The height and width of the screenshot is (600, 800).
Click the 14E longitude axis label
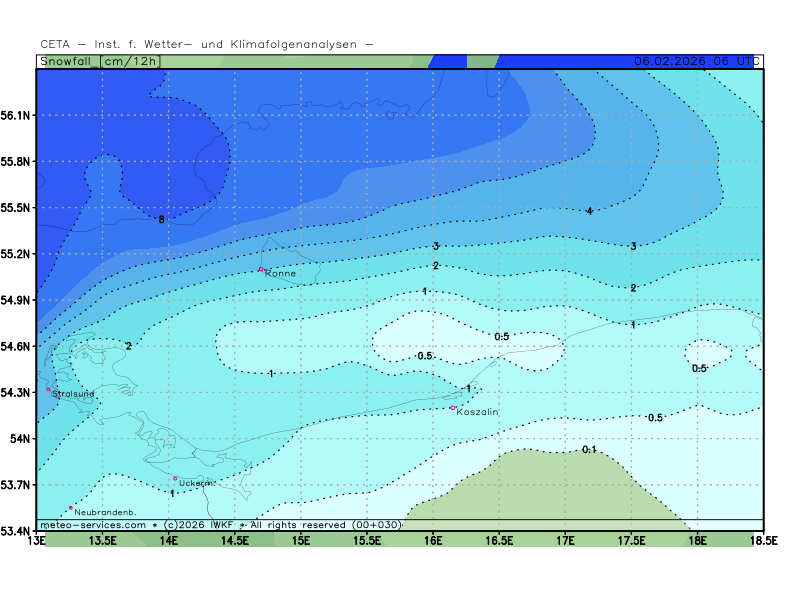169,541
